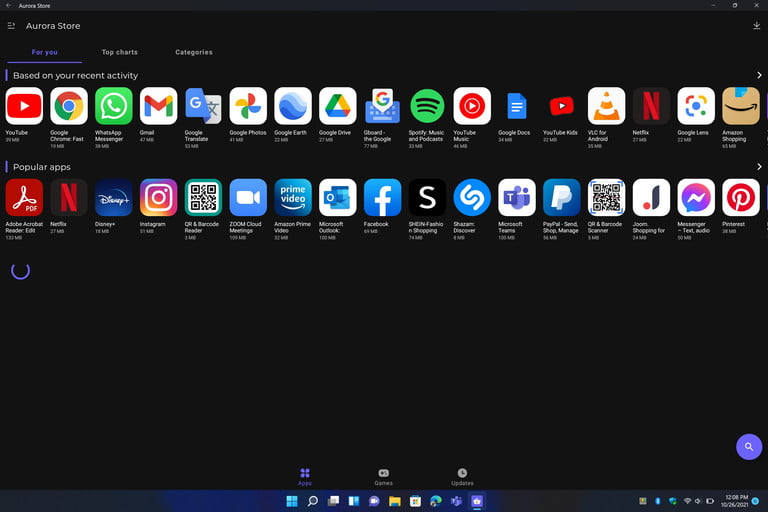Viewport: 768px width, 512px height.
Task: Expand Based on your recent activity section
Action: 759,75
